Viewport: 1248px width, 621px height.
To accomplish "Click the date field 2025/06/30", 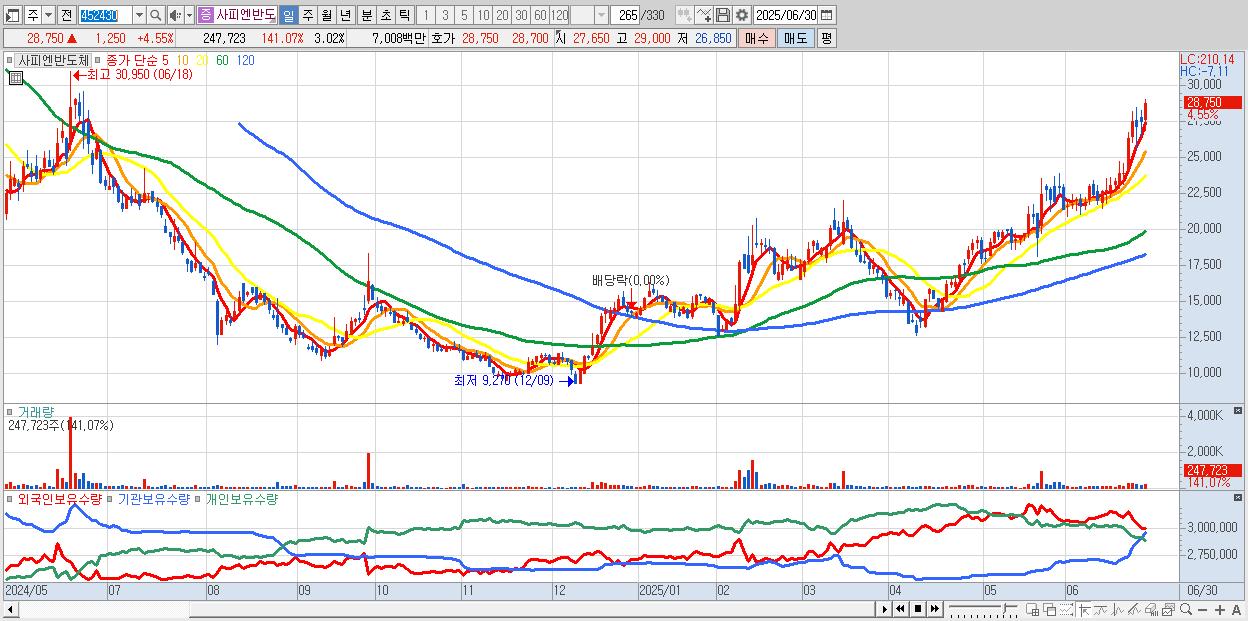I will coord(786,15).
